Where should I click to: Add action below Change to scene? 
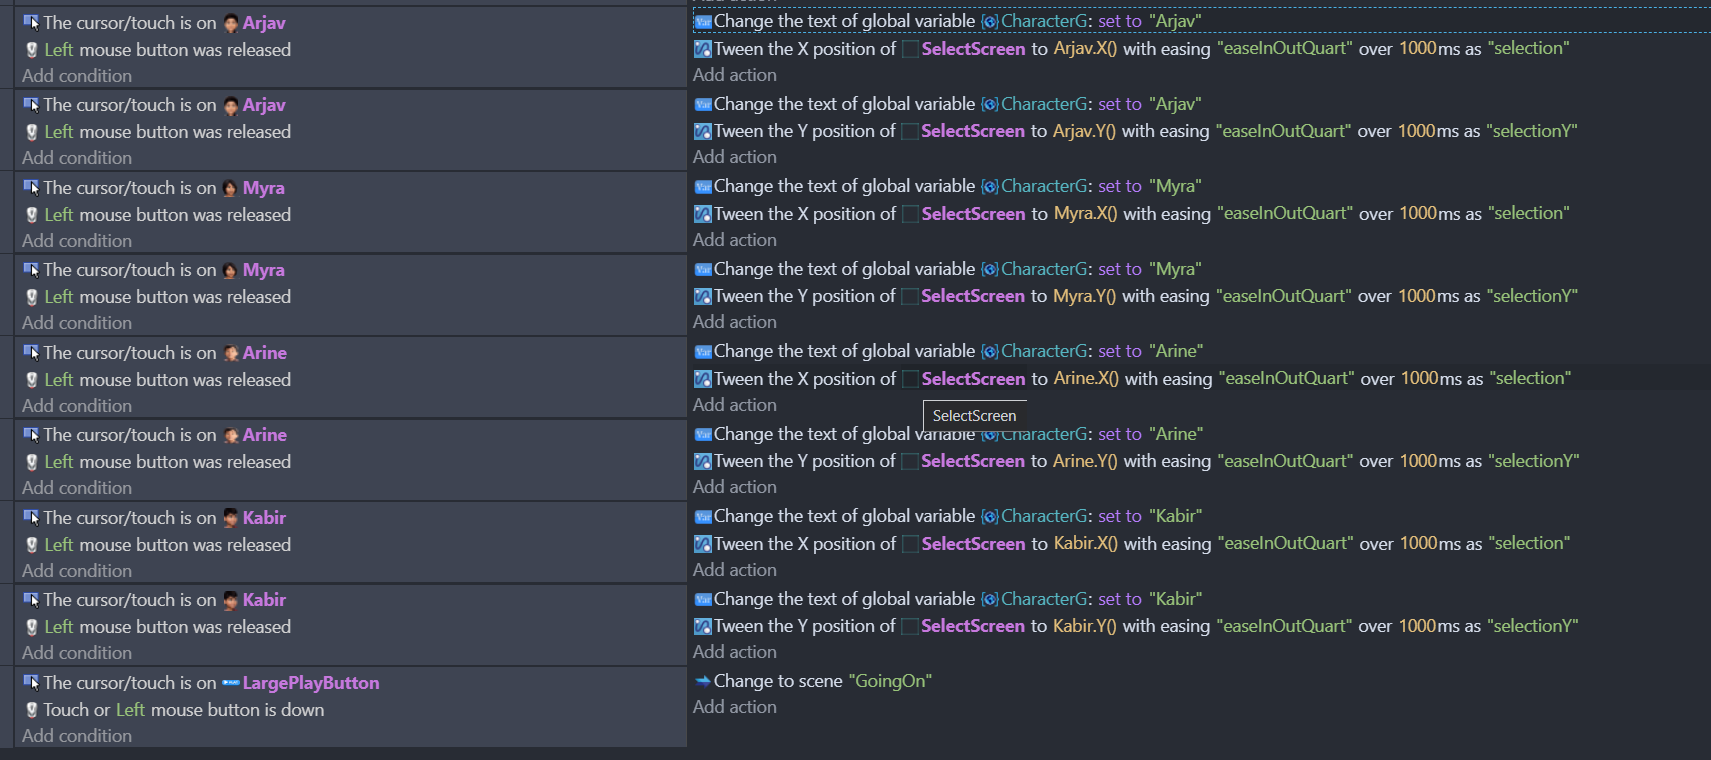[x=734, y=707]
